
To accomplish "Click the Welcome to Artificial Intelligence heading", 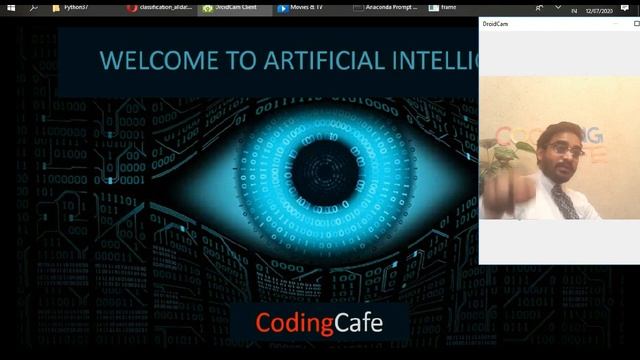I will tap(289, 60).
